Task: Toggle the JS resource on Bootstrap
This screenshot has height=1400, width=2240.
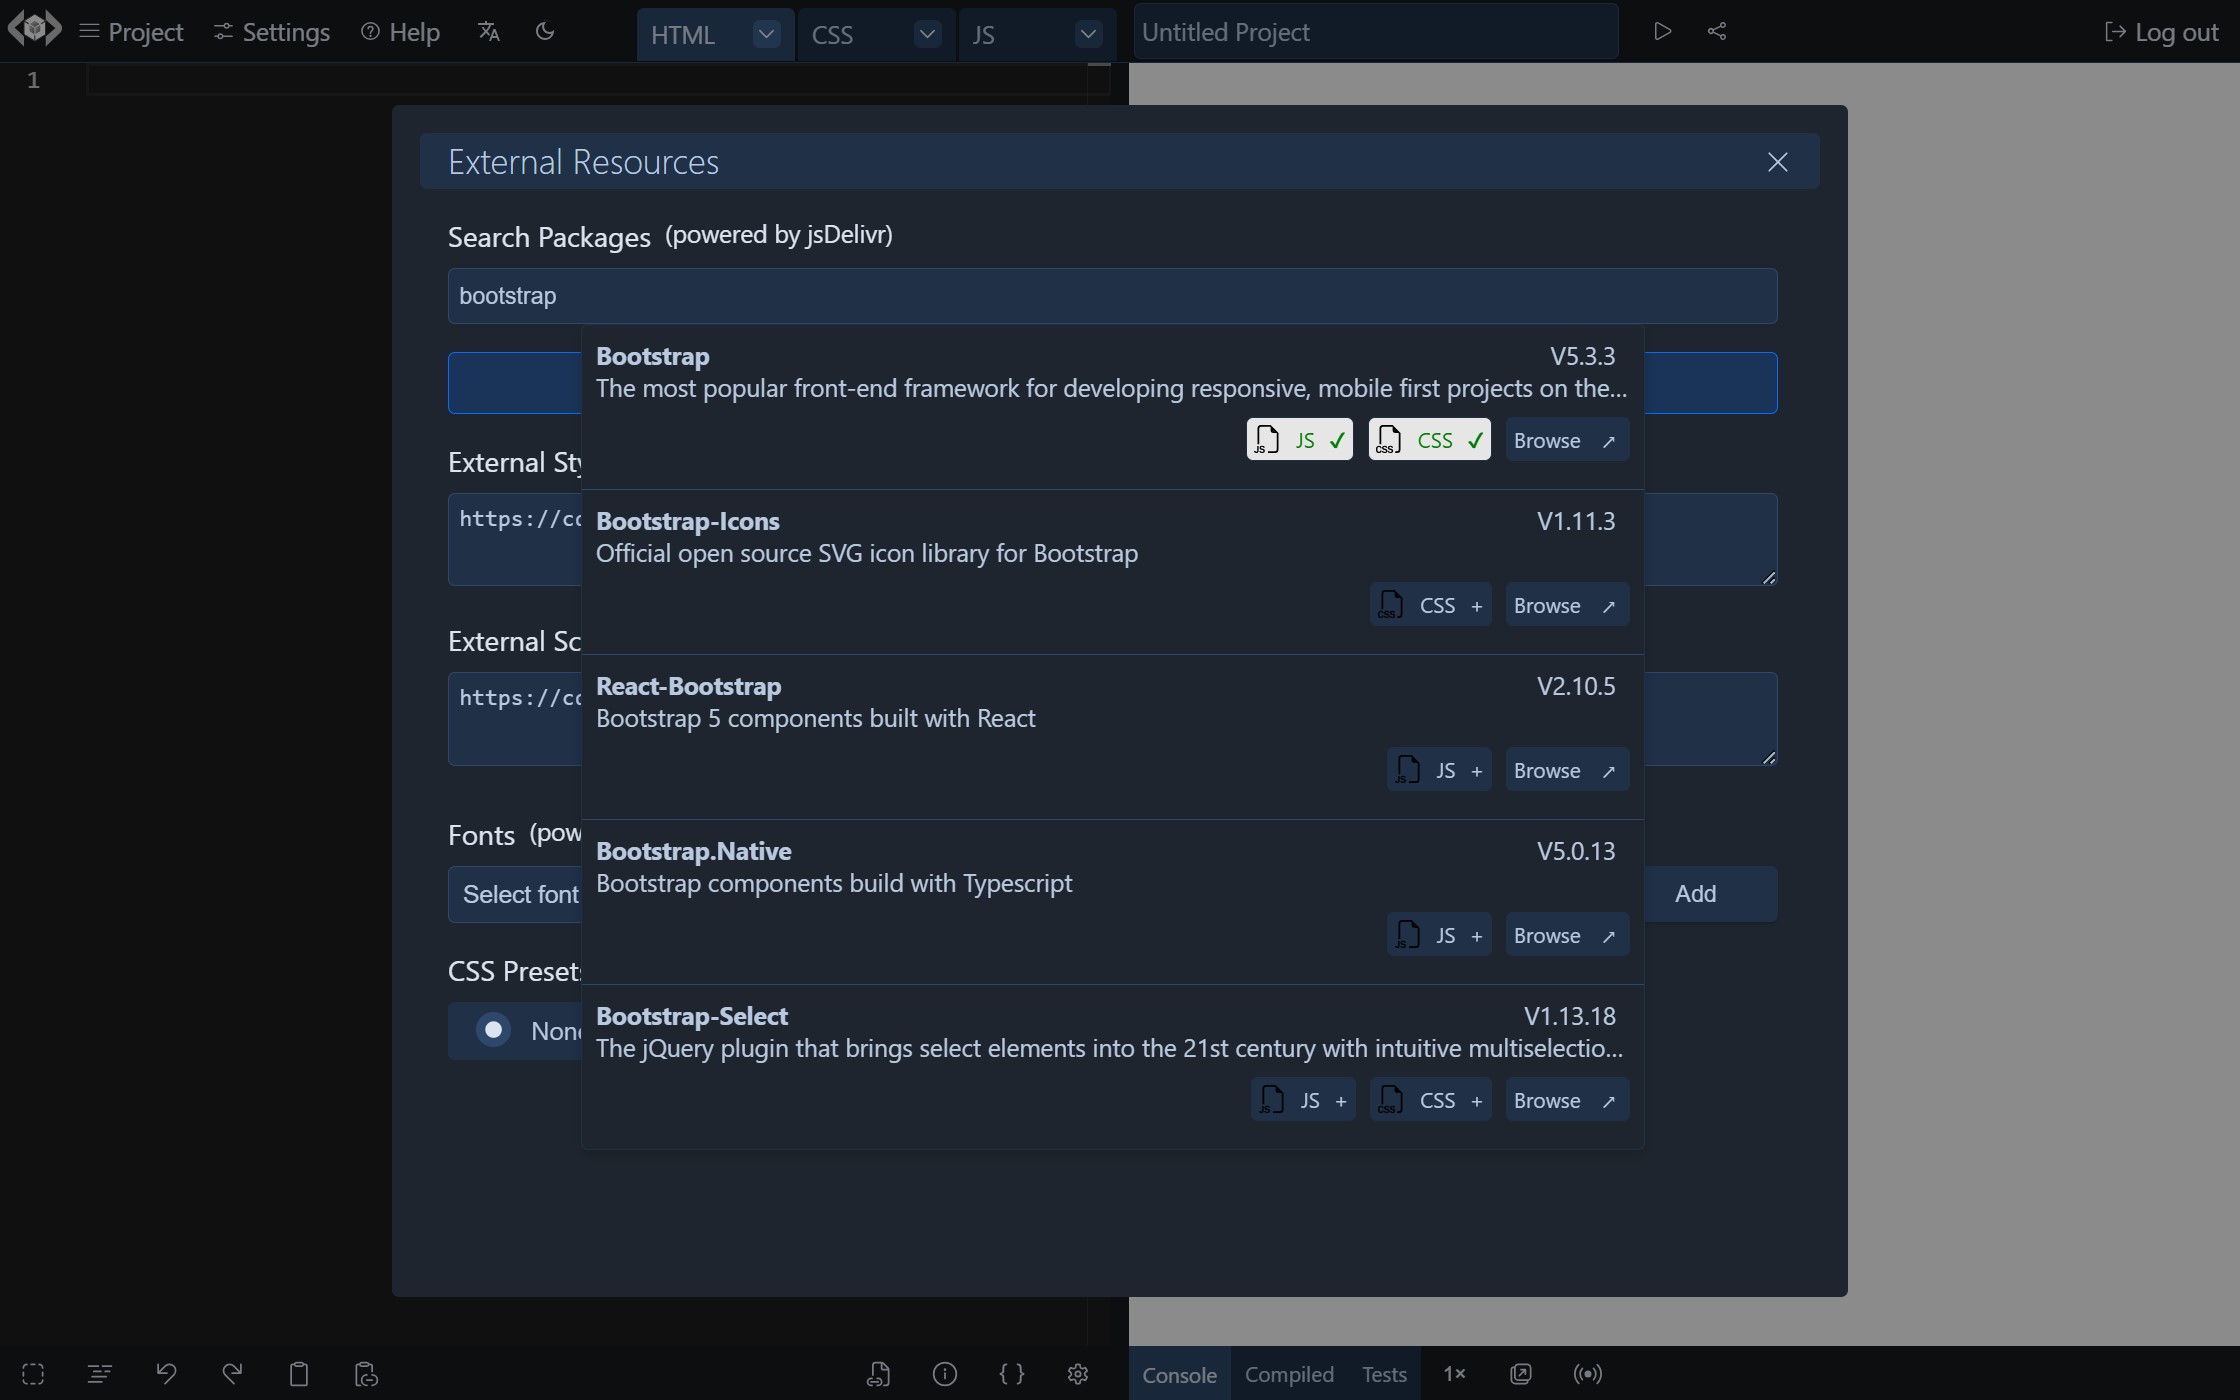Action: point(1299,439)
